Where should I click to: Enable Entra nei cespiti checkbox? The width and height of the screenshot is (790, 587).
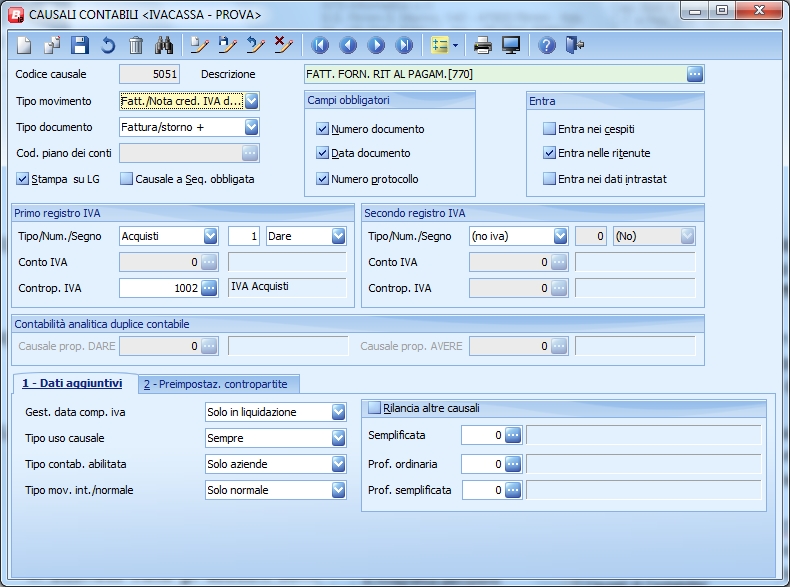[549, 129]
